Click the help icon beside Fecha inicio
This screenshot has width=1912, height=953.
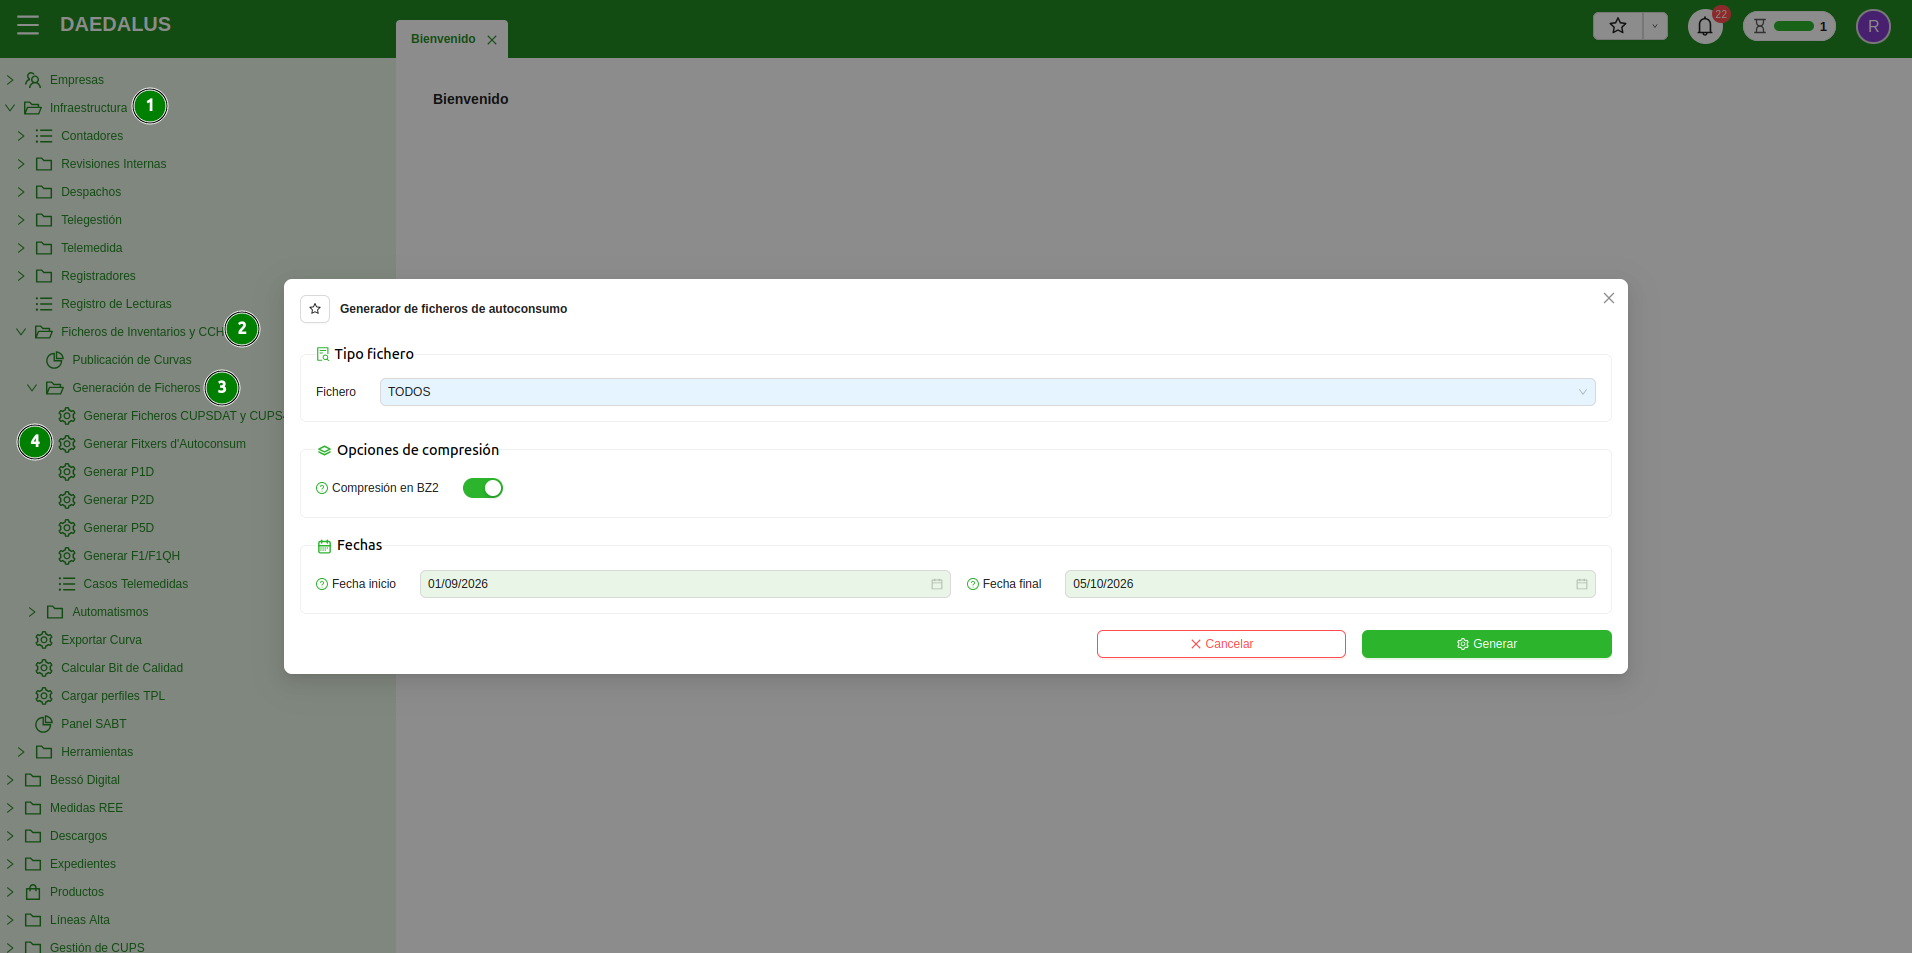click(x=322, y=584)
